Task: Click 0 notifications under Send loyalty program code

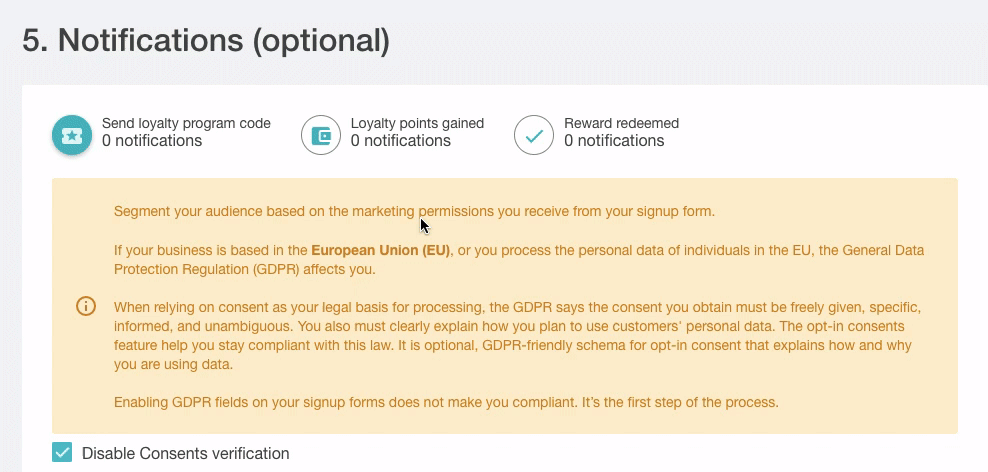Action: point(152,141)
